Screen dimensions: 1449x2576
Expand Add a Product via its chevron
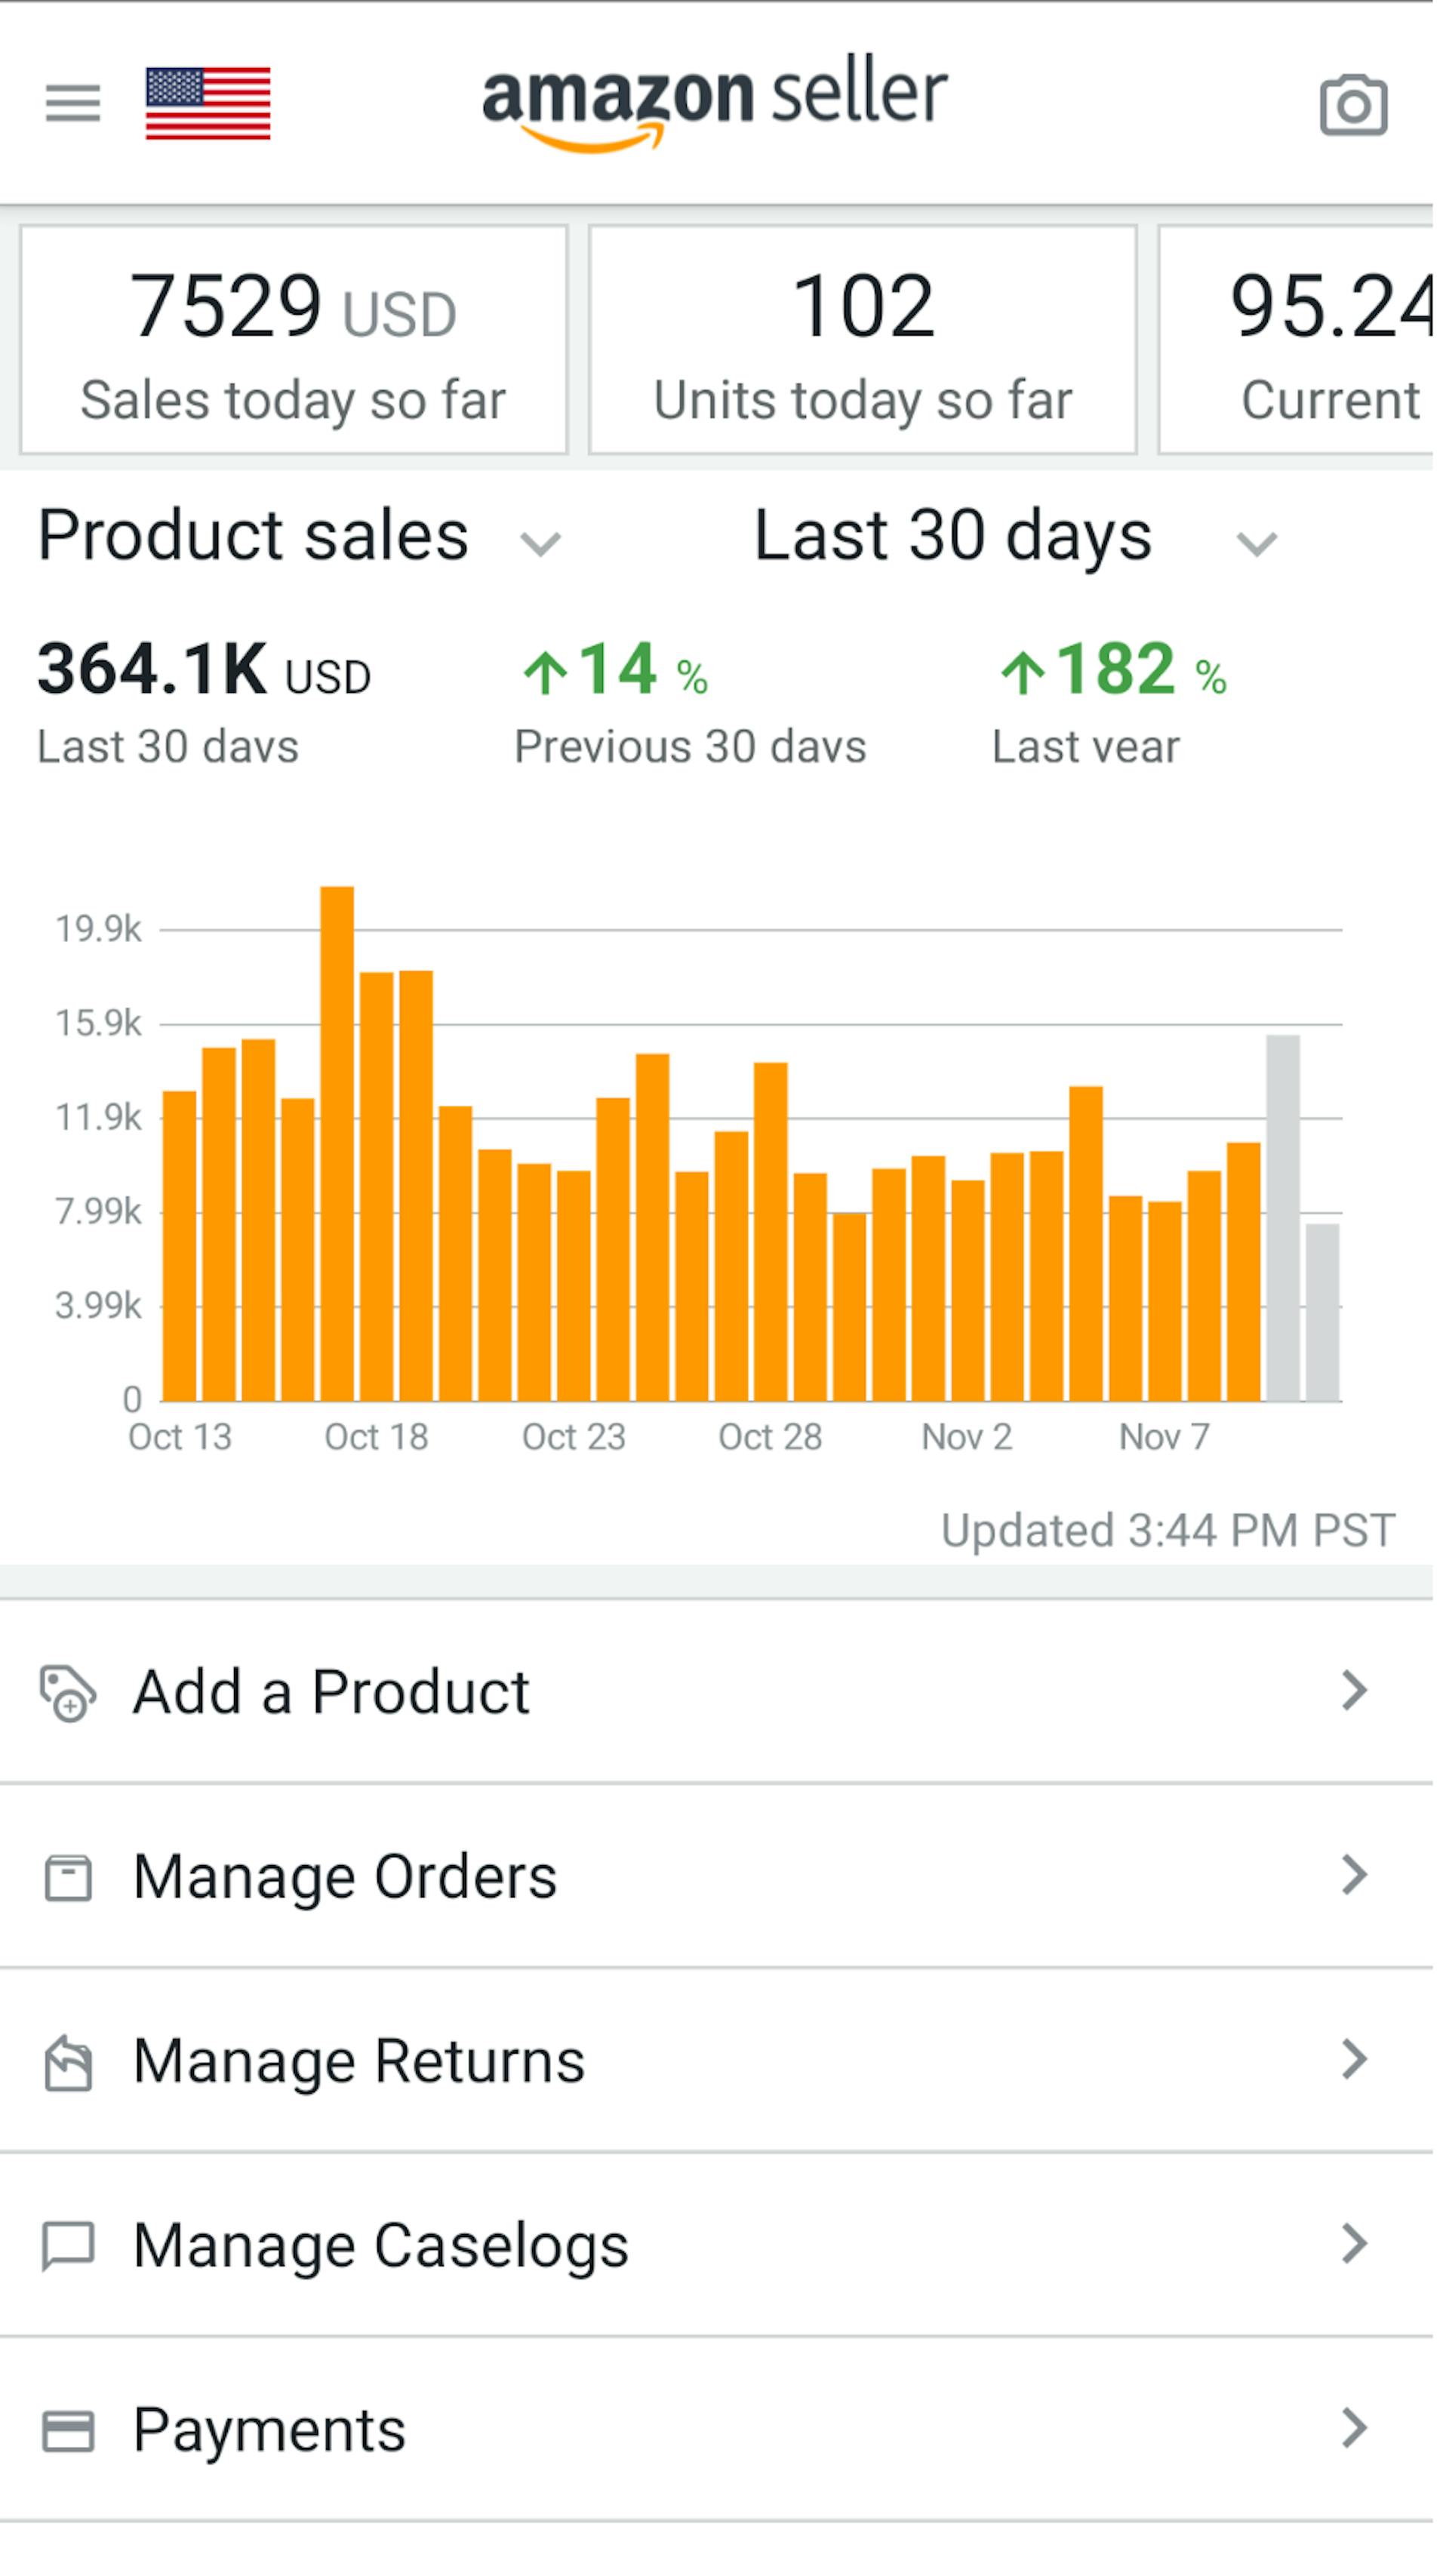(1353, 1691)
